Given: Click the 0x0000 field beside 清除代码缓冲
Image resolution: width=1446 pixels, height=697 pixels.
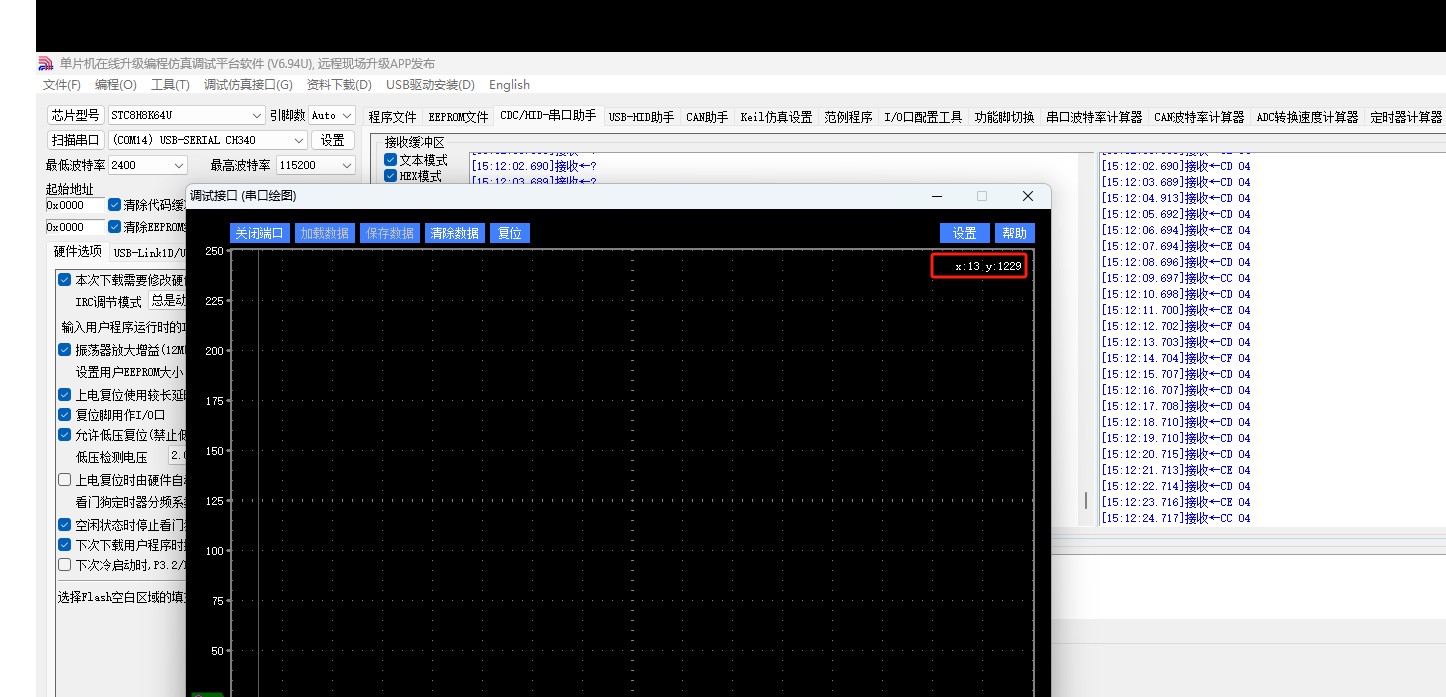Looking at the screenshot, I should (x=75, y=205).
